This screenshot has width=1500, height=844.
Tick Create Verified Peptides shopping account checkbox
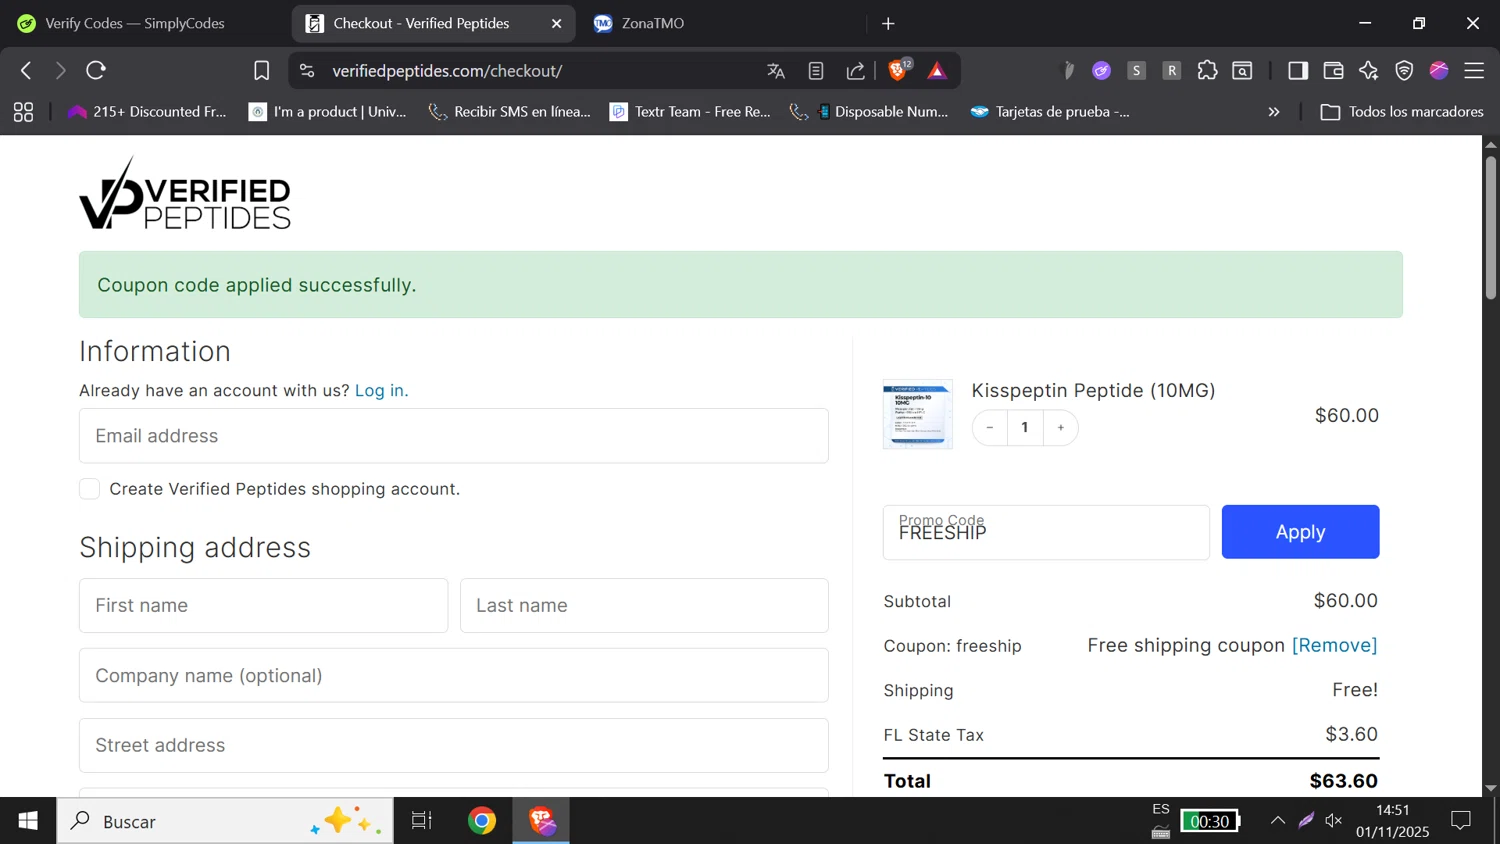(x=89, y=489)
